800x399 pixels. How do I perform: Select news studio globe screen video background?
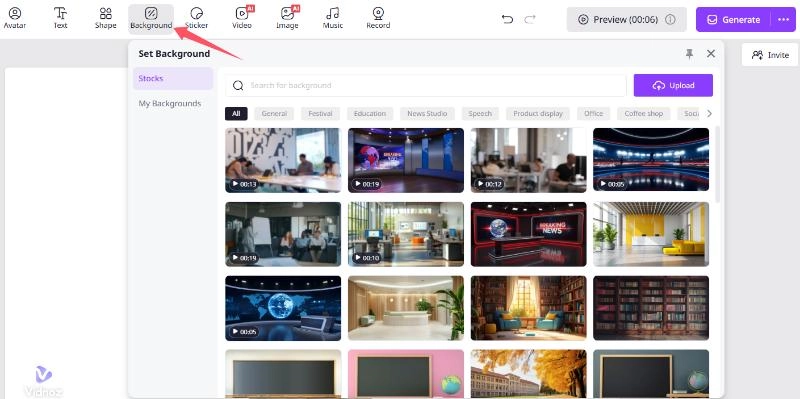[x=406, y=160]
